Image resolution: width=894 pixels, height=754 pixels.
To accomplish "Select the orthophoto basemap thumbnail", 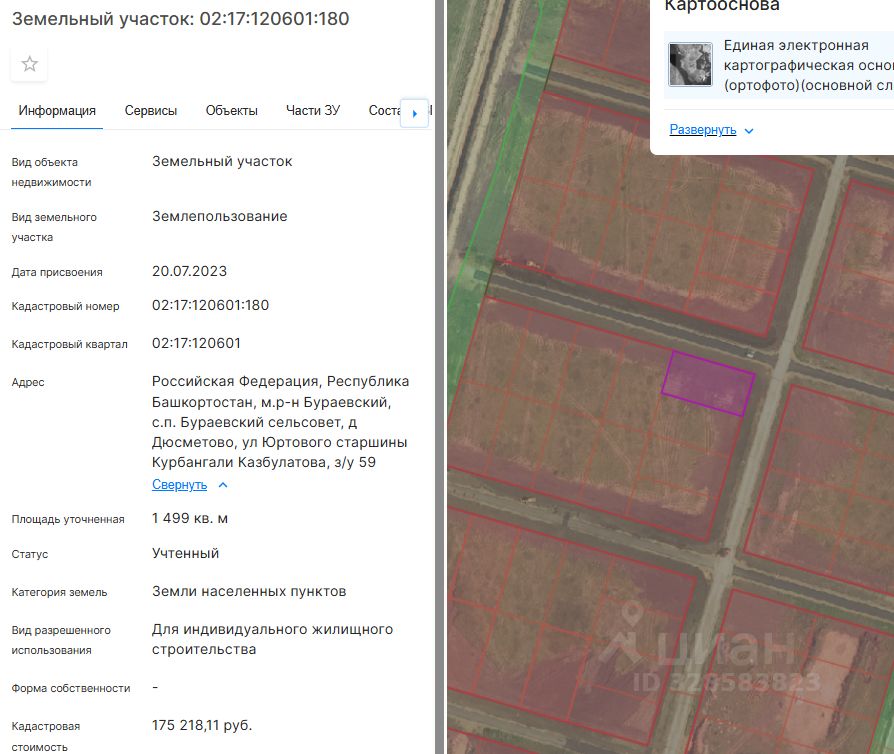I will coord(690,64).
